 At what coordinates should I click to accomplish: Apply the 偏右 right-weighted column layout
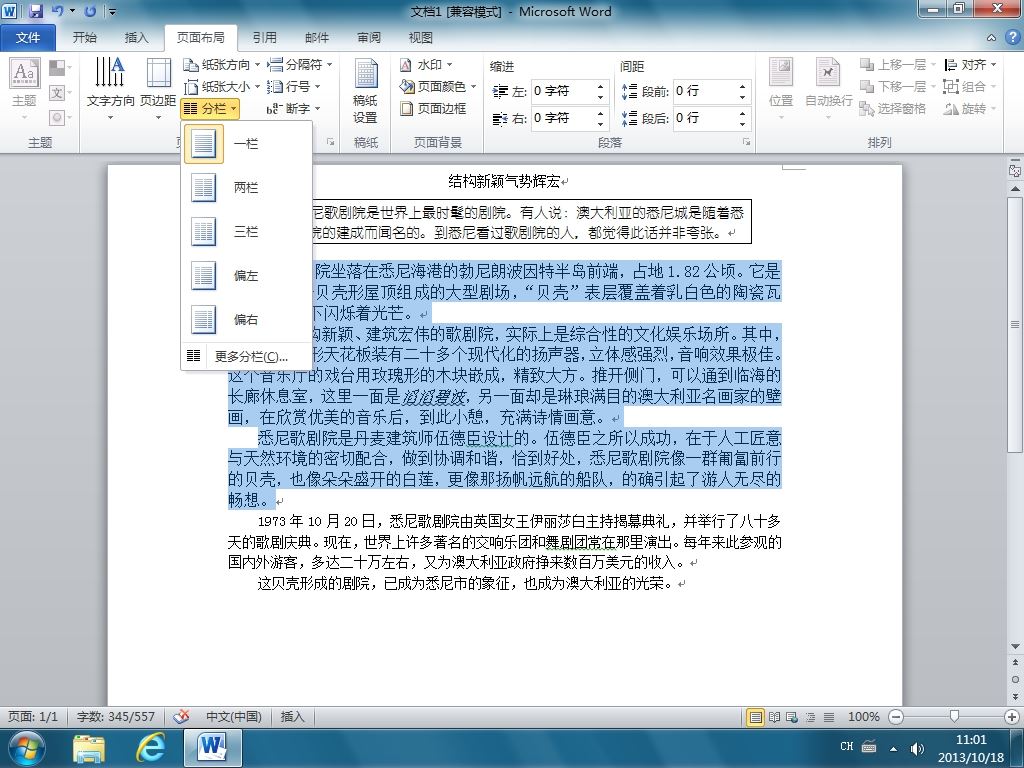(246, 319)
